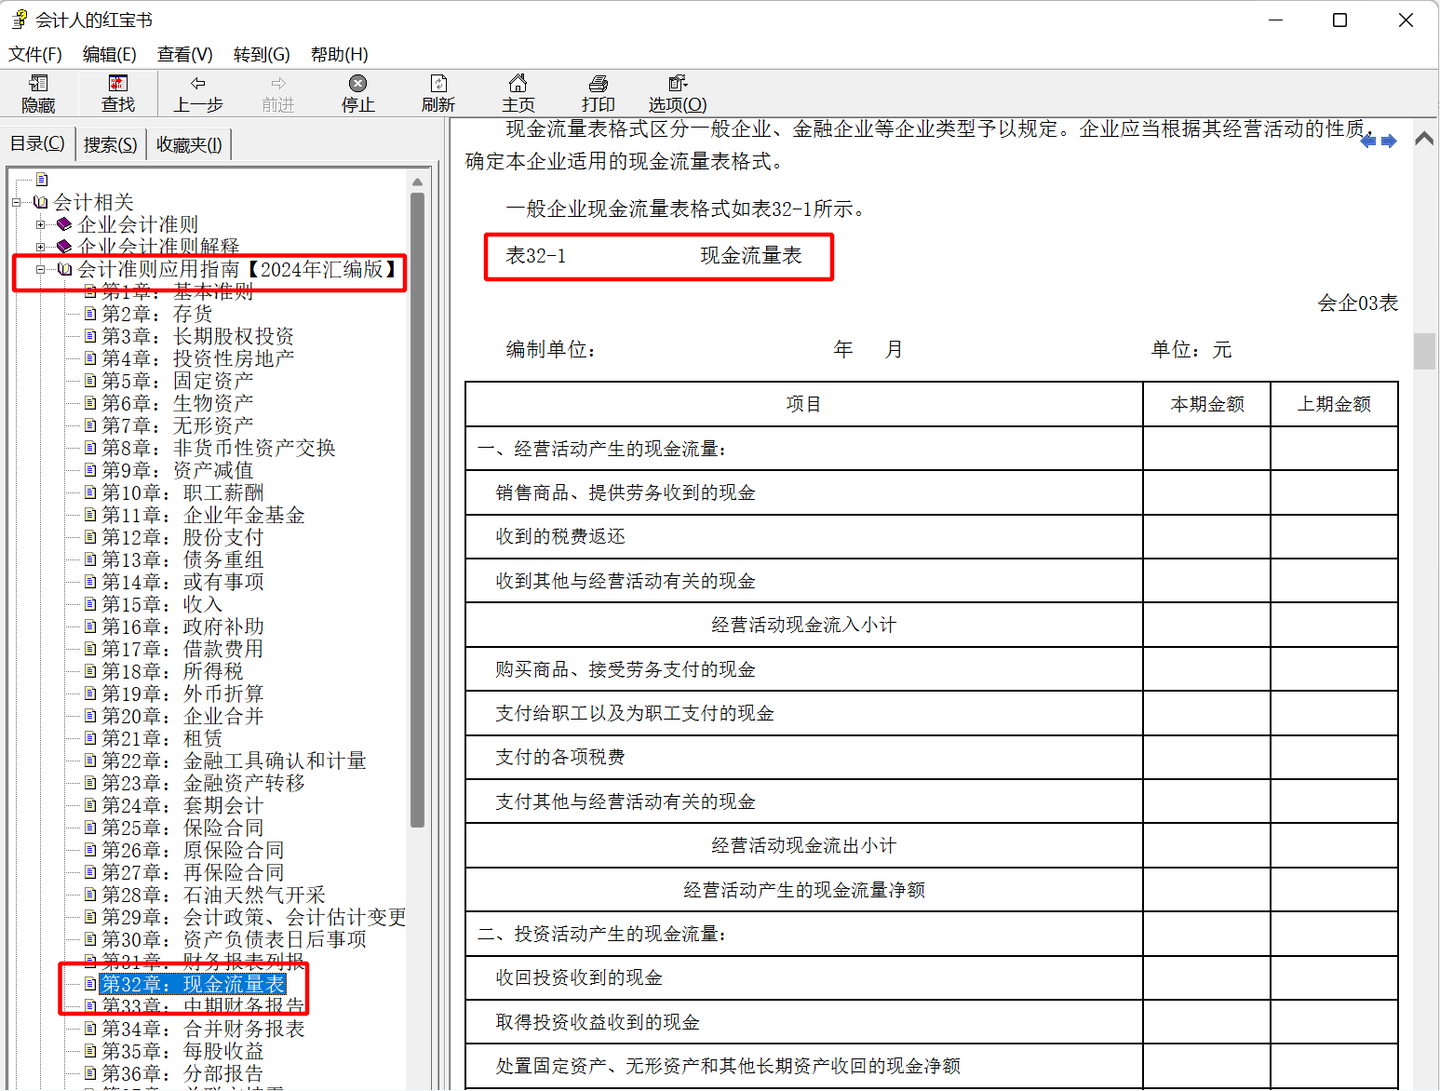Open 第15章：收入 from the tree
This screenshot has width=1440, height=1091.
coord(159,604)
